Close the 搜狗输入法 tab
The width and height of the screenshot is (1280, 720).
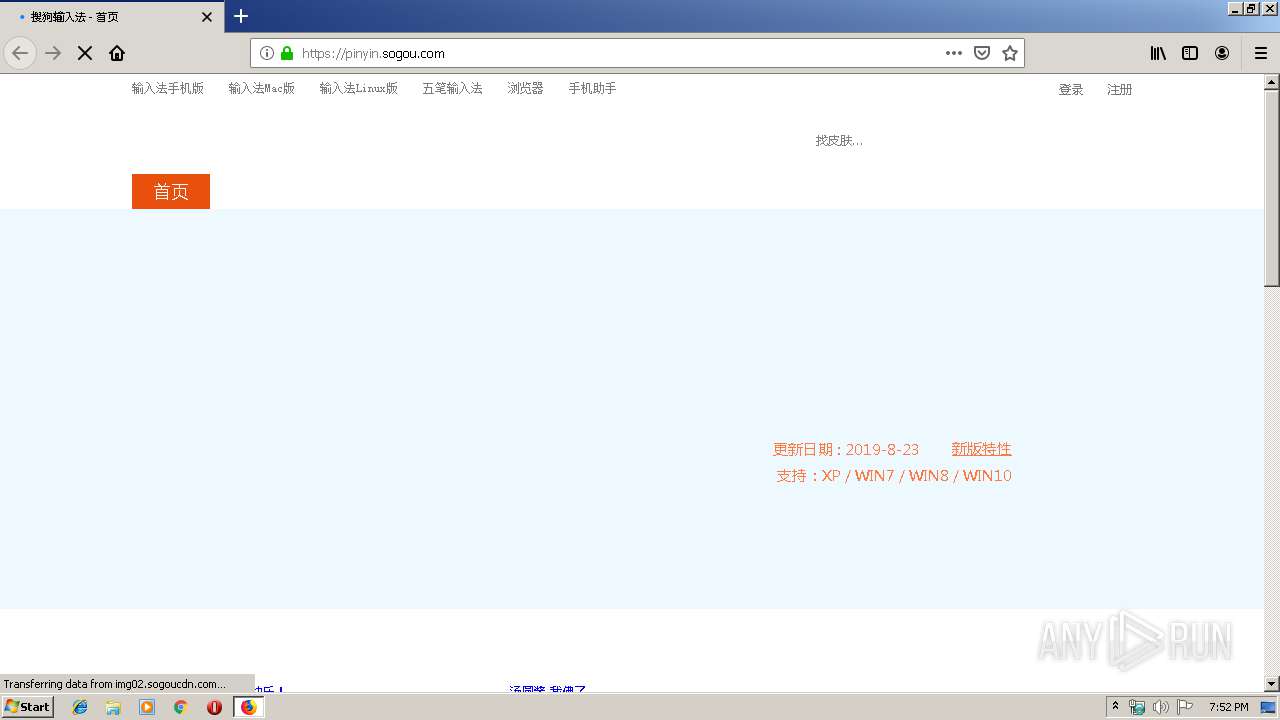(207, 17)
